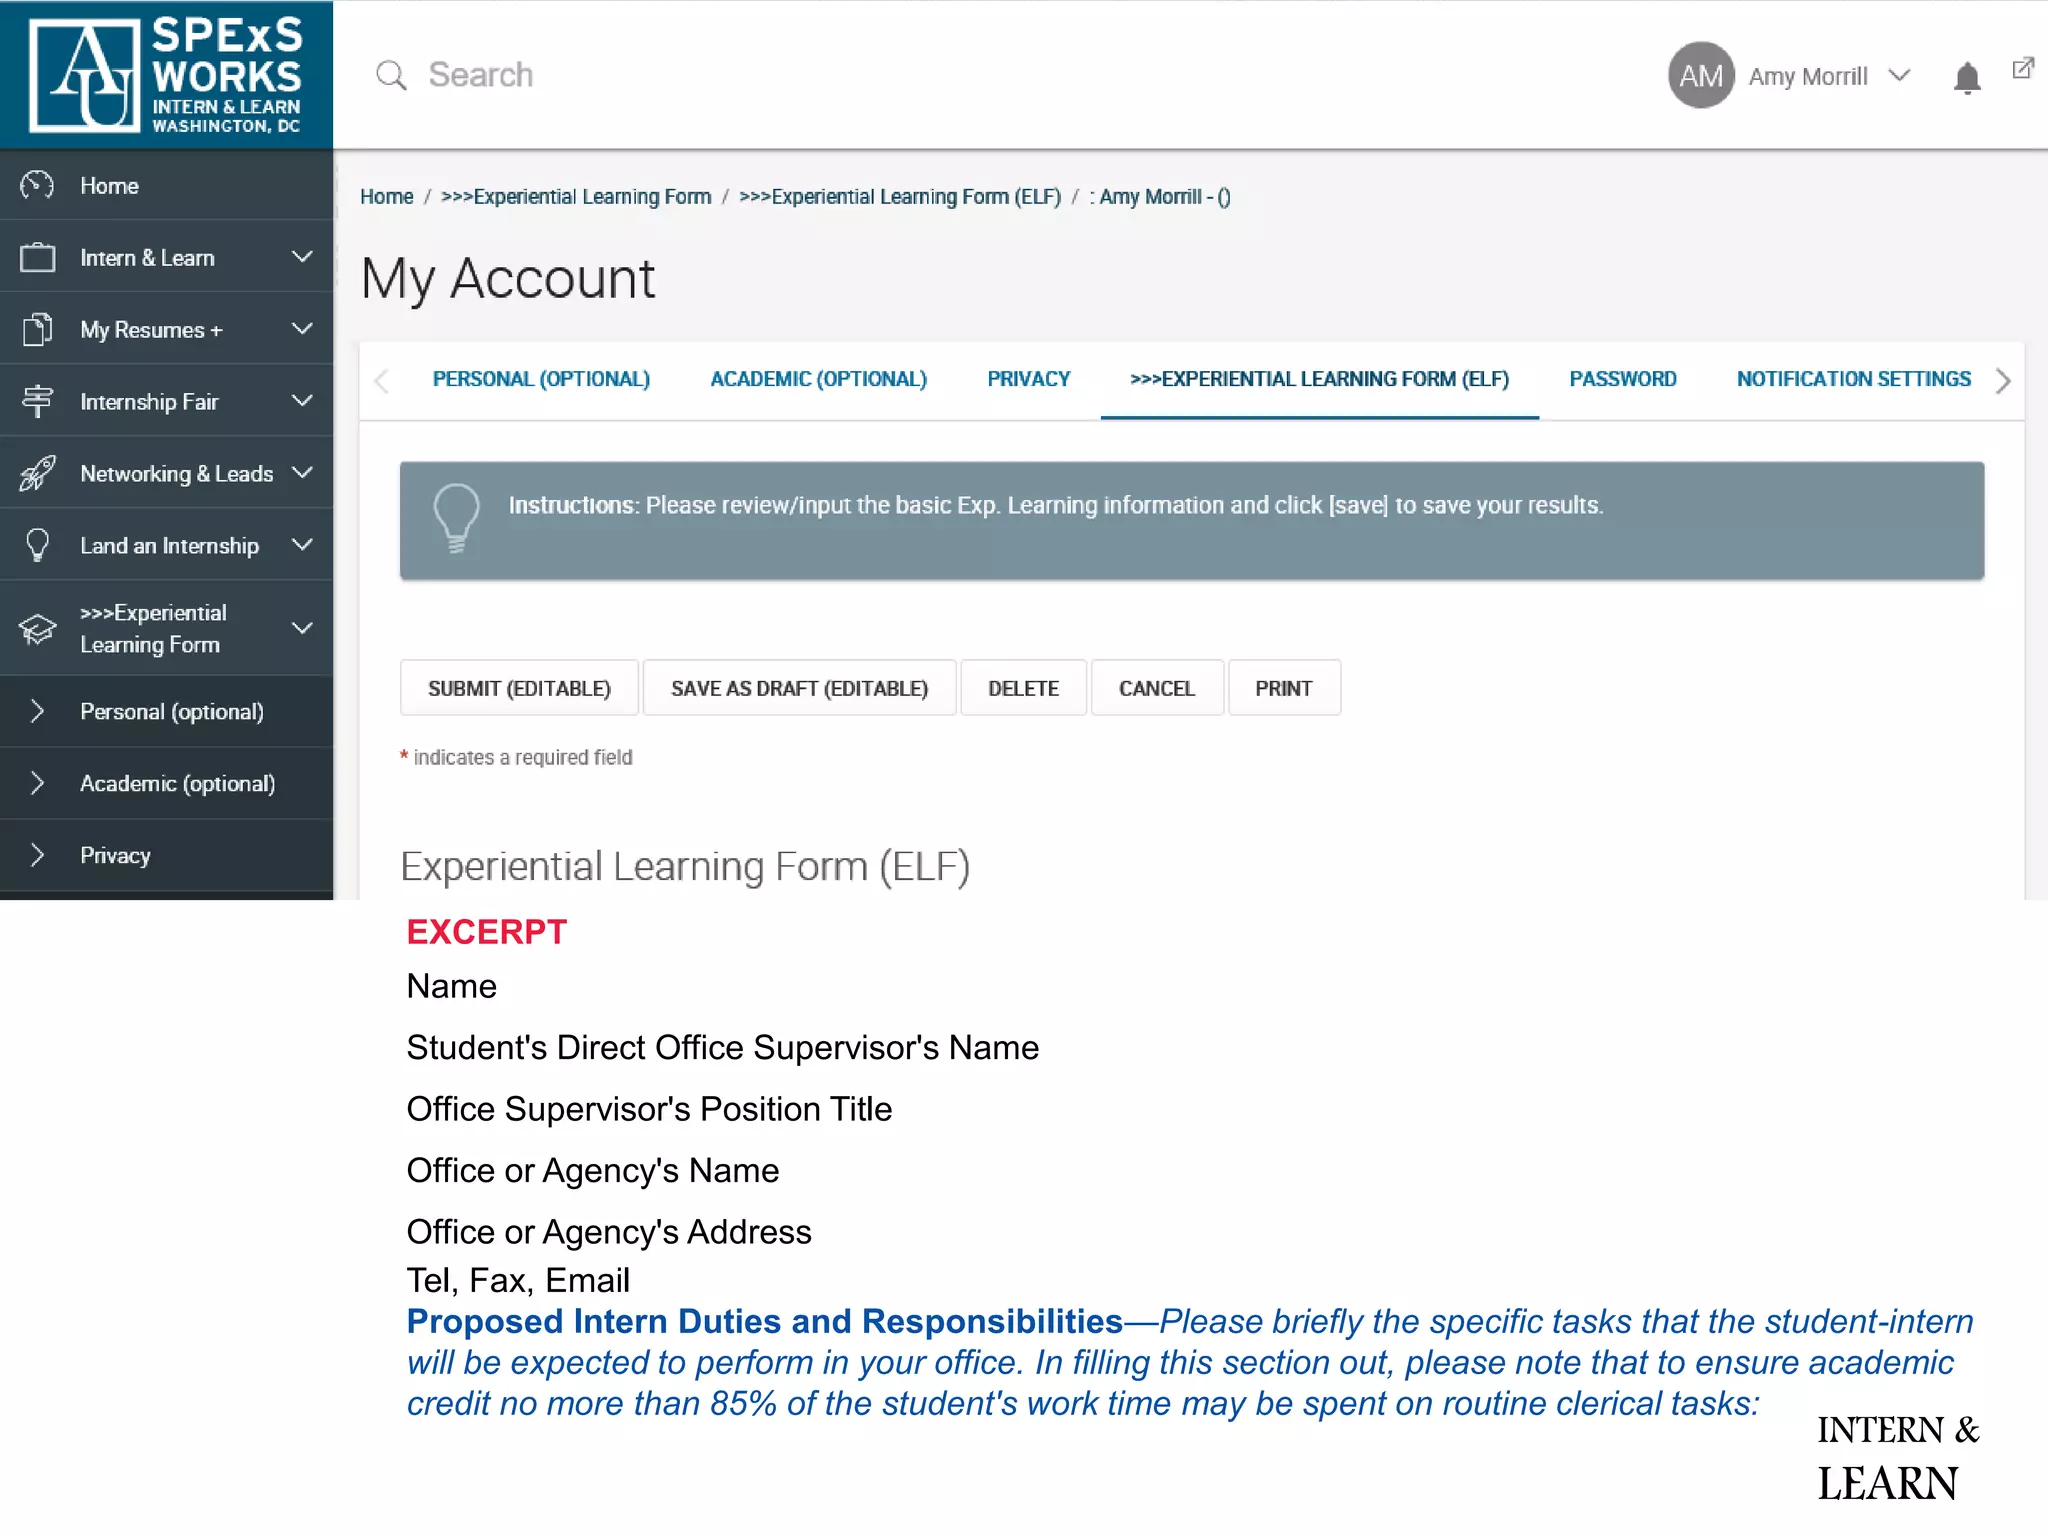Viewport: 2048px width, 1536px height.
Task: Click the notification bell icon
Action: [1966, 77]
